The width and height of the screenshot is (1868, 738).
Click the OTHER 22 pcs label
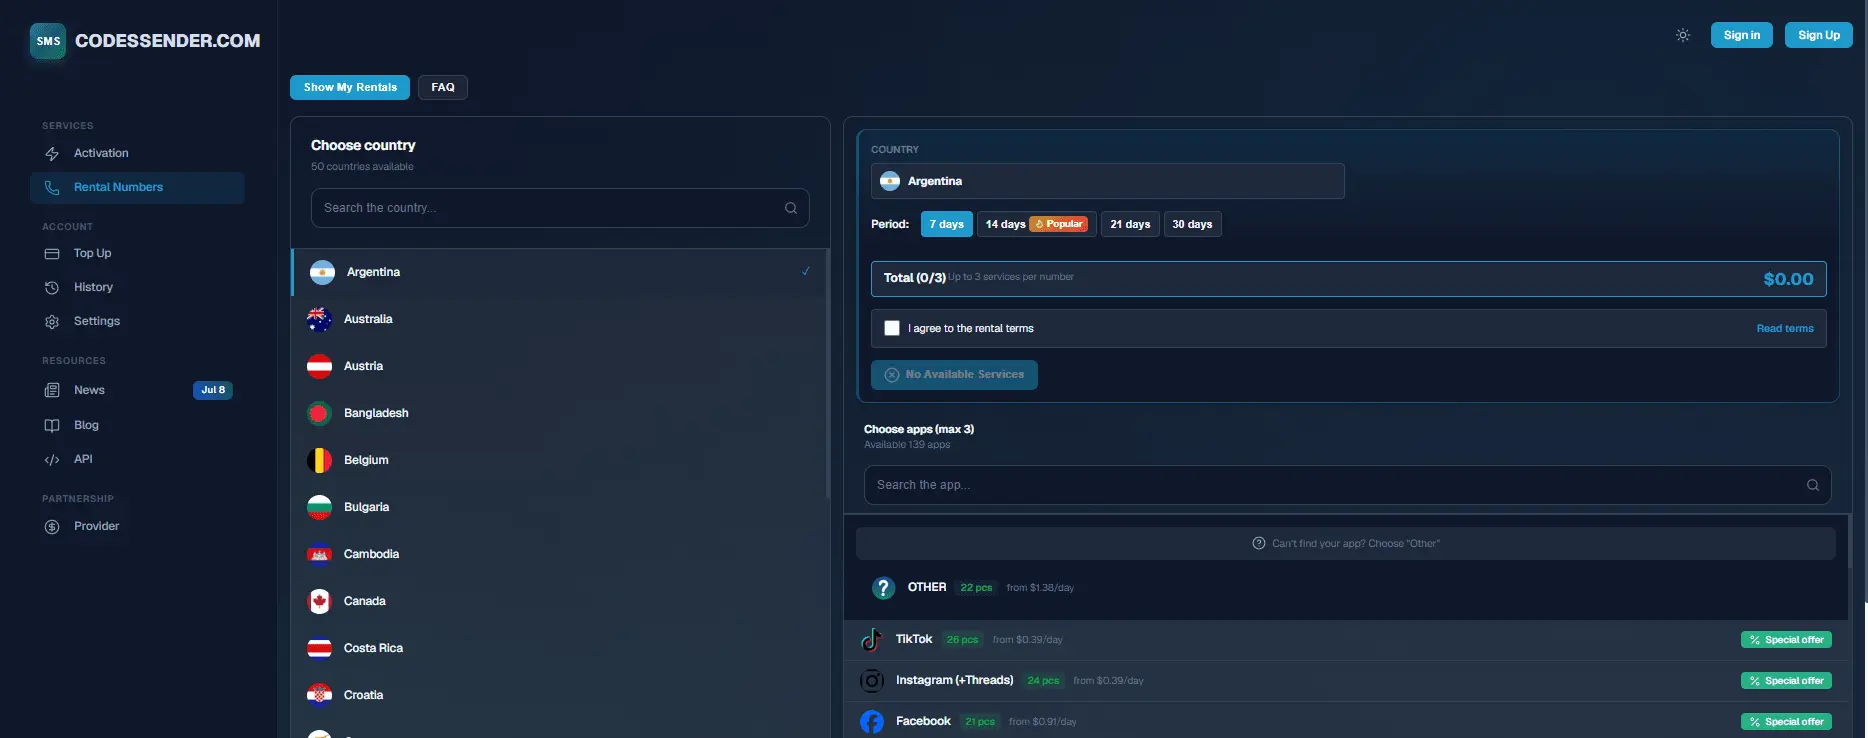[976, 588]
